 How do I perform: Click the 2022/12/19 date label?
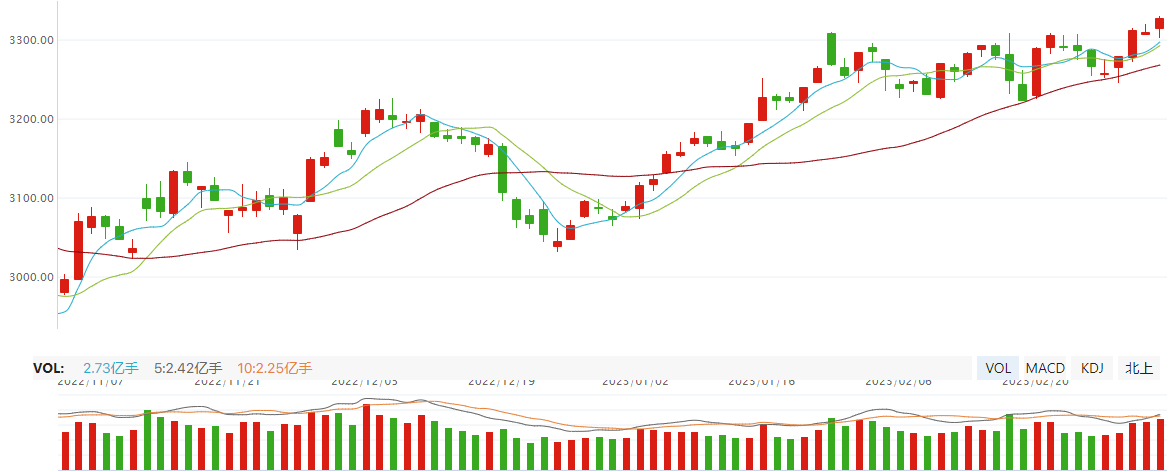(x=502, y=381)
